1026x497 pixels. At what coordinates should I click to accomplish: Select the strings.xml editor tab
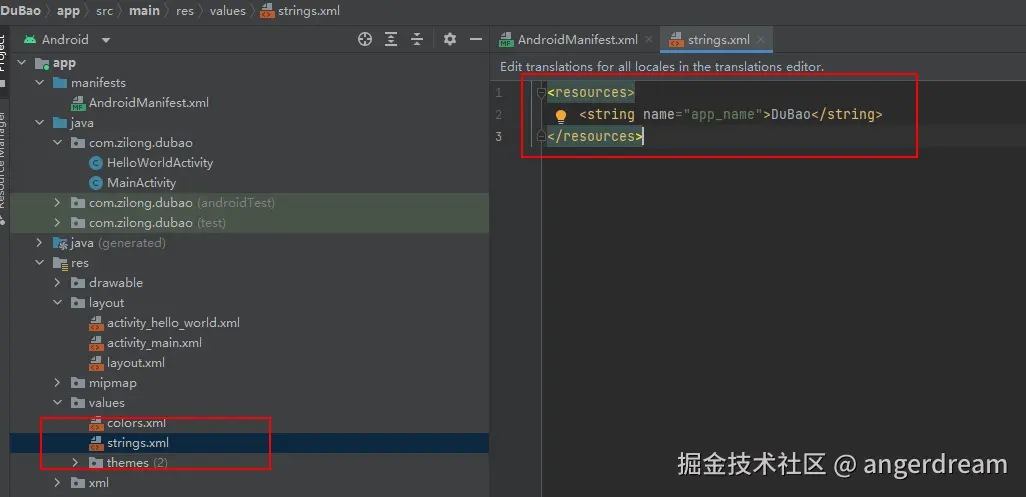click(x=716, y=39)
